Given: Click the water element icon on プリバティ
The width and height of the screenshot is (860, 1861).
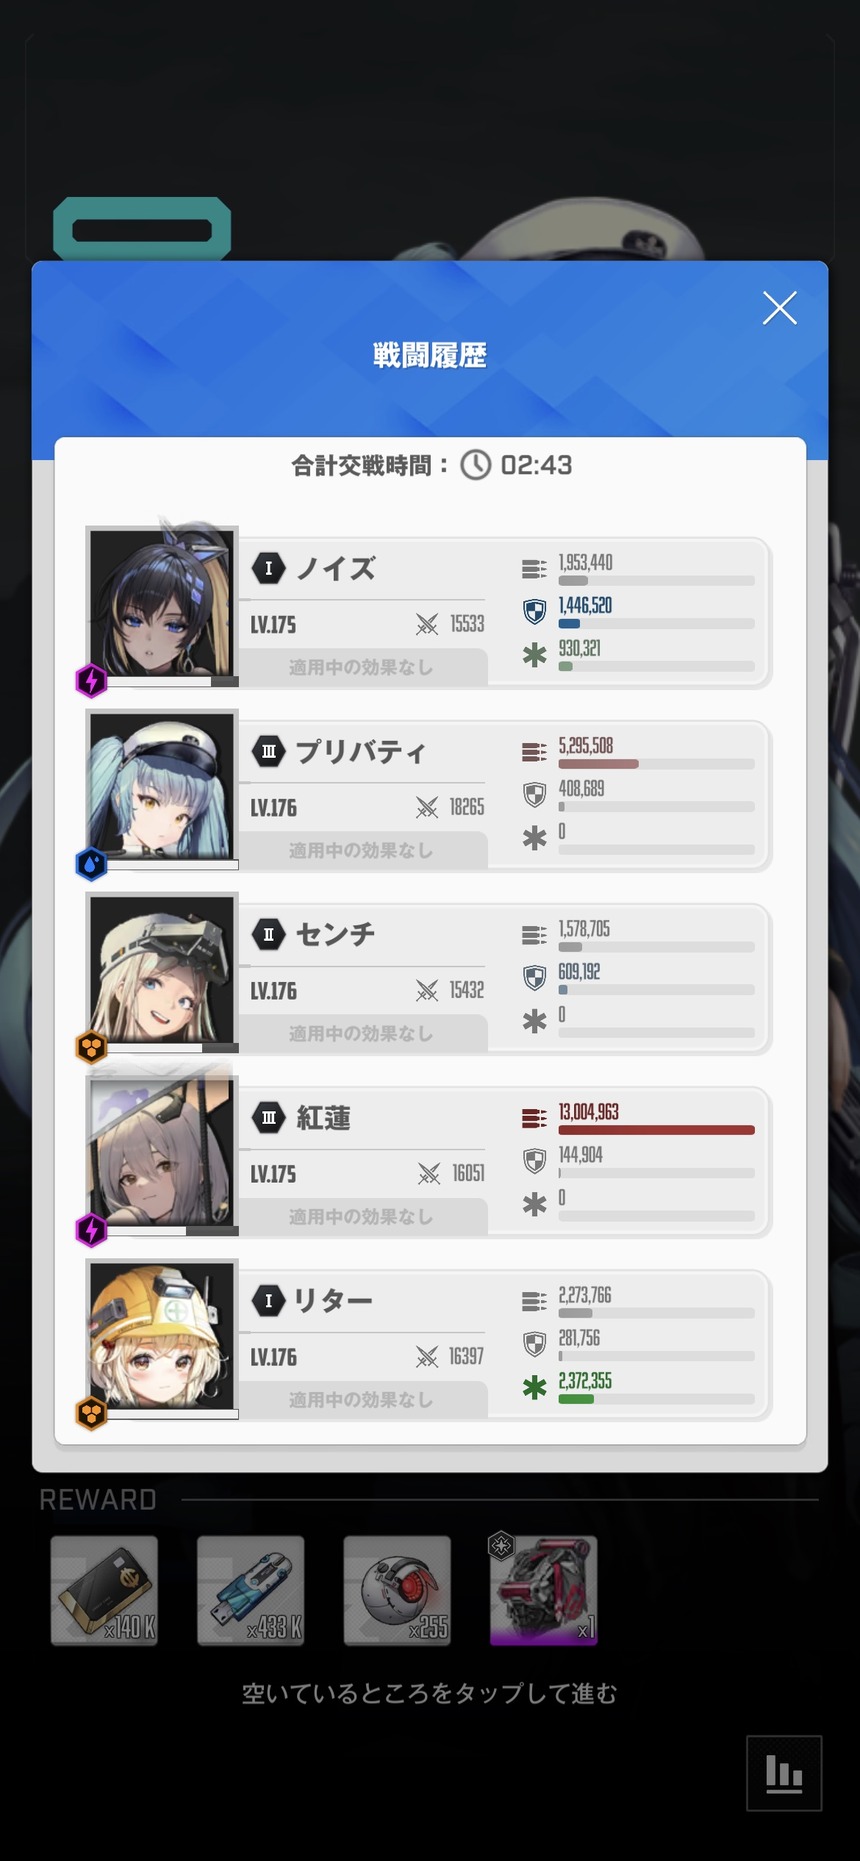Looking at the screenshot, I should [x=92, y=864].
